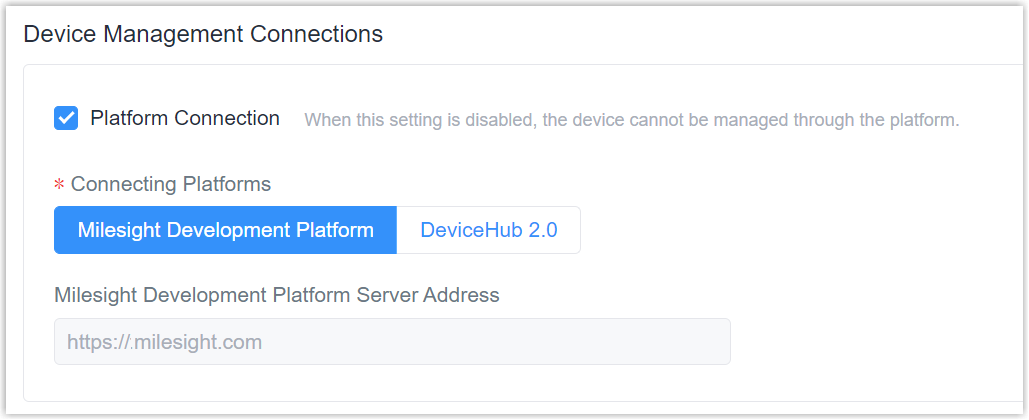This screenshot has height=420, width=1029.
Task: Click the https://.milesight.com placeholder text
Action: [164, 342]
